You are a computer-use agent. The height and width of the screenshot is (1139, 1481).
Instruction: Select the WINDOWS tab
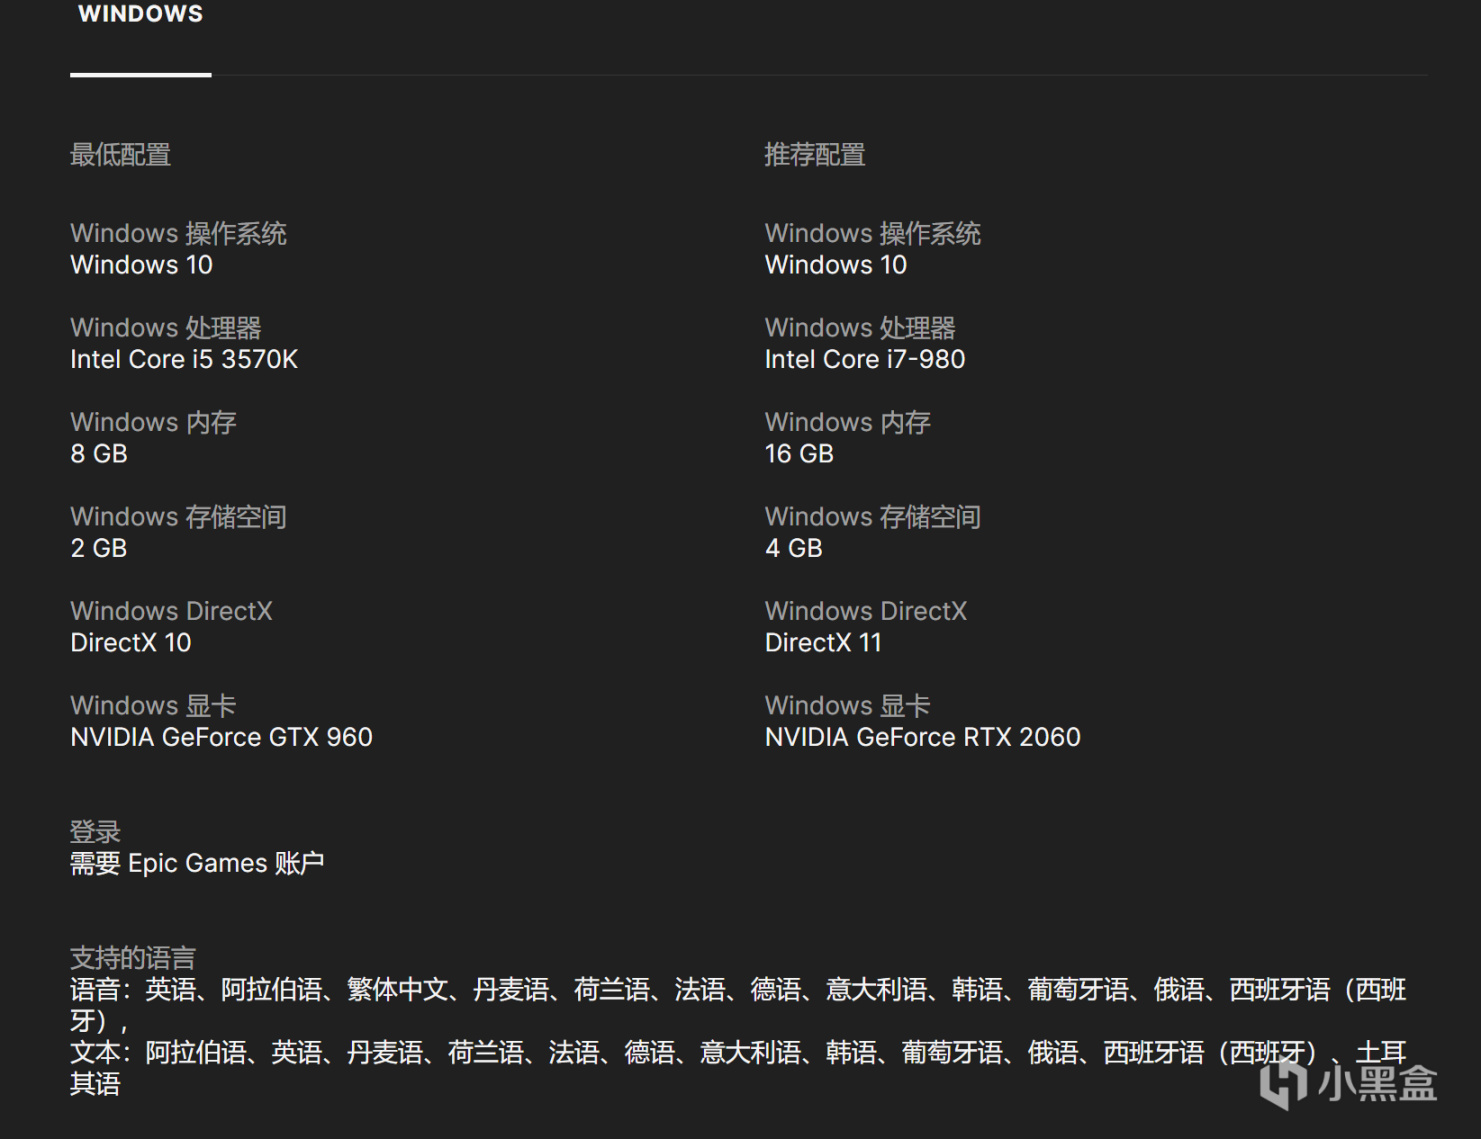[x=141, y=14]
